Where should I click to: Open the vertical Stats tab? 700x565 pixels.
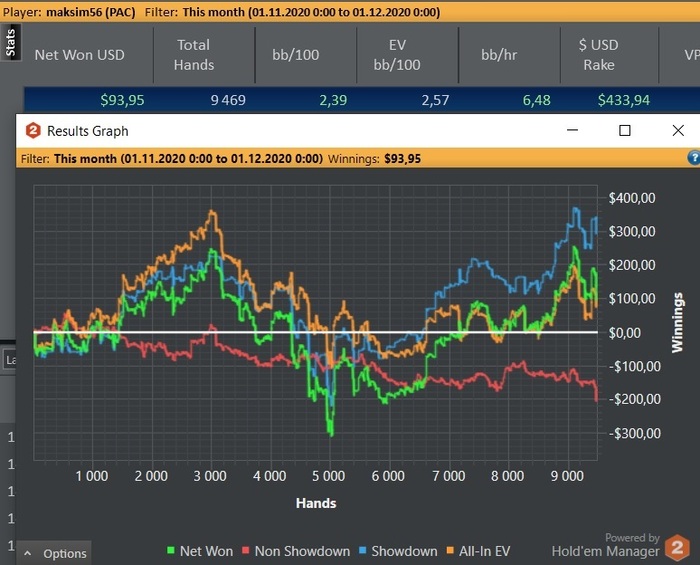10,42
